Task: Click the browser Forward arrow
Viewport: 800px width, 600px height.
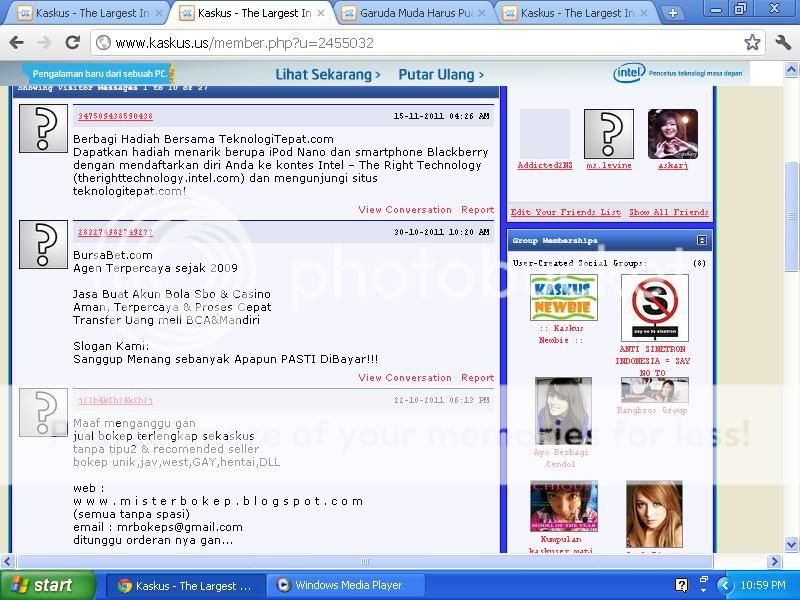Action: 45,43
